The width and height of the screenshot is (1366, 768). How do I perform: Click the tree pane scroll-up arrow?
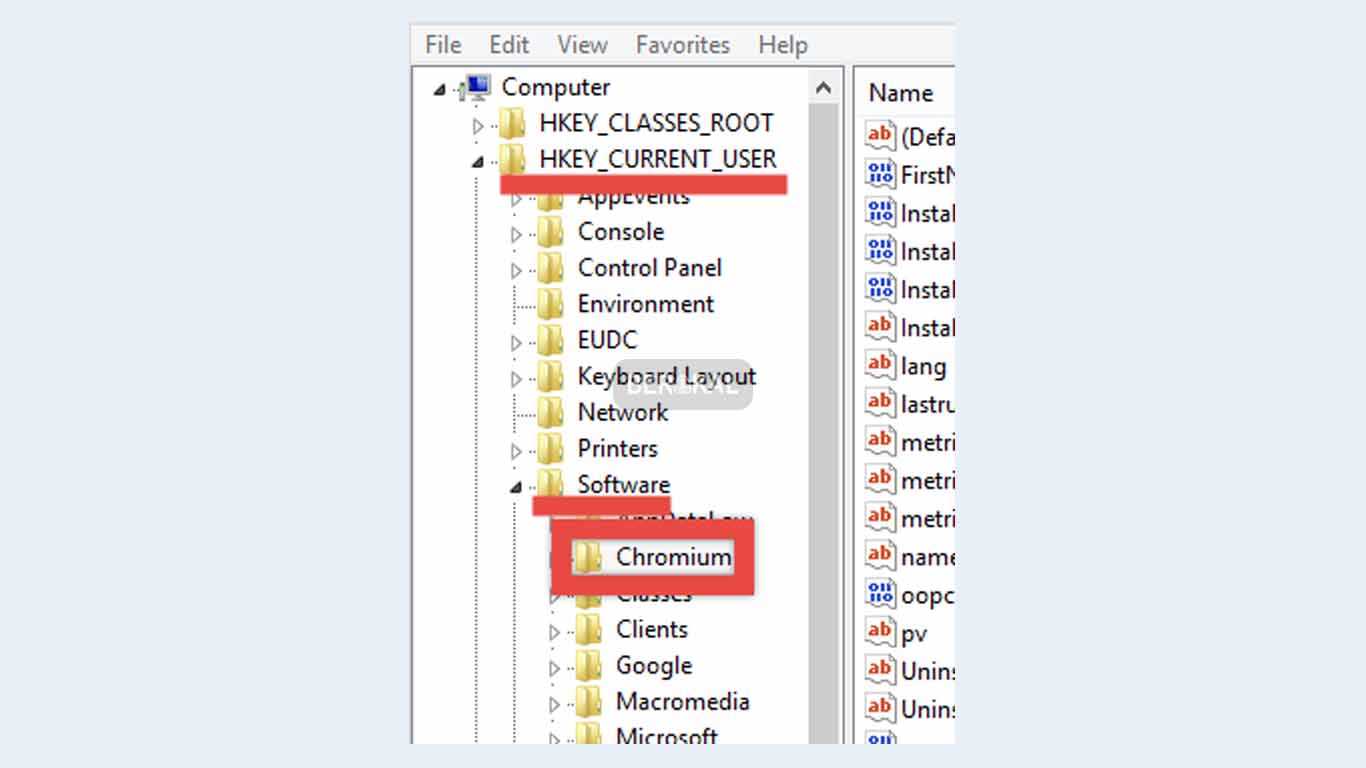coord(824,88)
